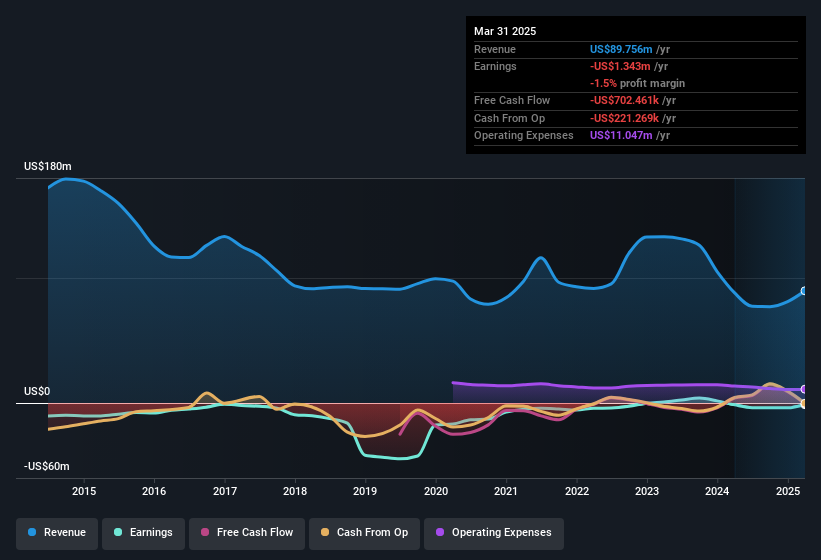Toggle the Earnings series in the legend
Viewport: 821px width, 560px height.
143,533
